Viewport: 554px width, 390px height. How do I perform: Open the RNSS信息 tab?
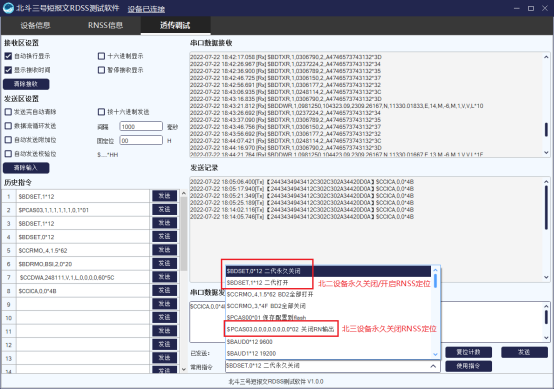tap(105, 25)
